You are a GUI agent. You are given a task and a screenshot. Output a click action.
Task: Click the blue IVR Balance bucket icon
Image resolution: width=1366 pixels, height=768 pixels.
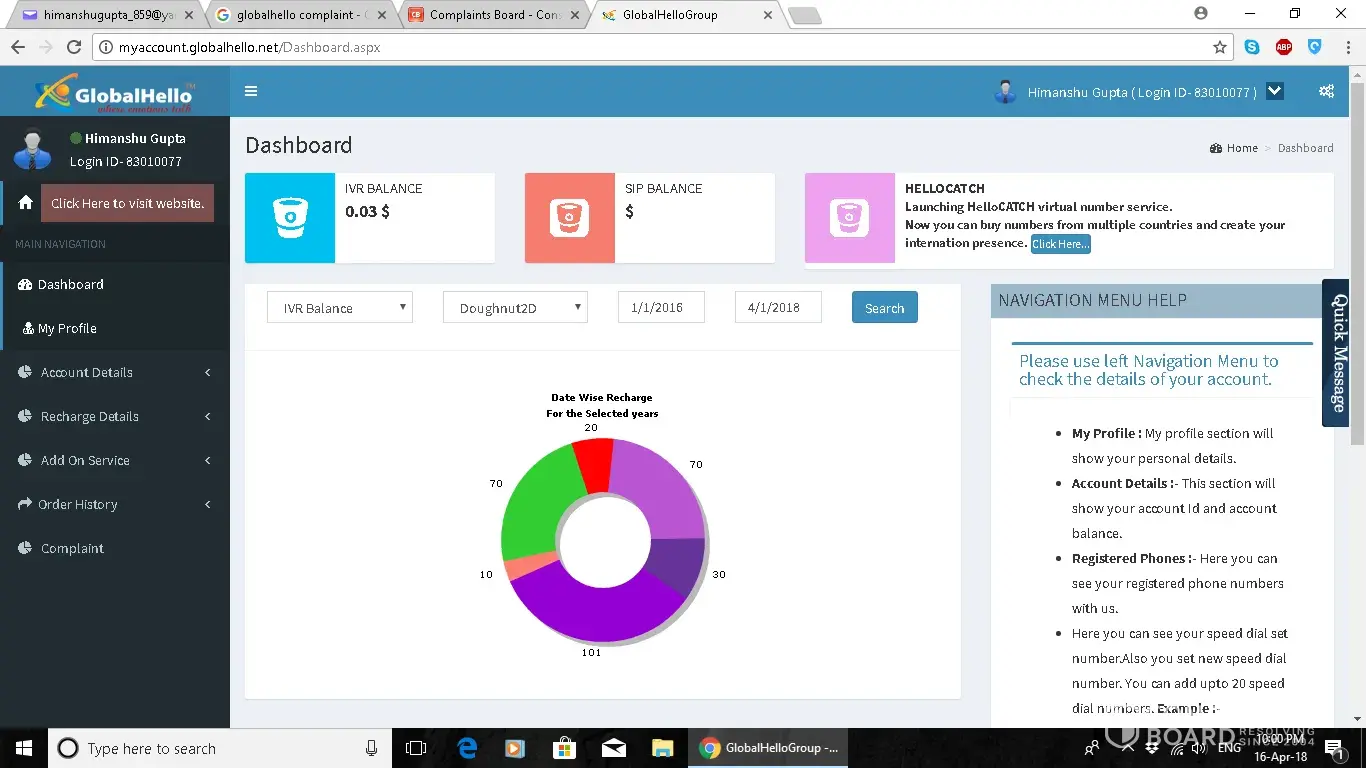(x=290, y=218)
